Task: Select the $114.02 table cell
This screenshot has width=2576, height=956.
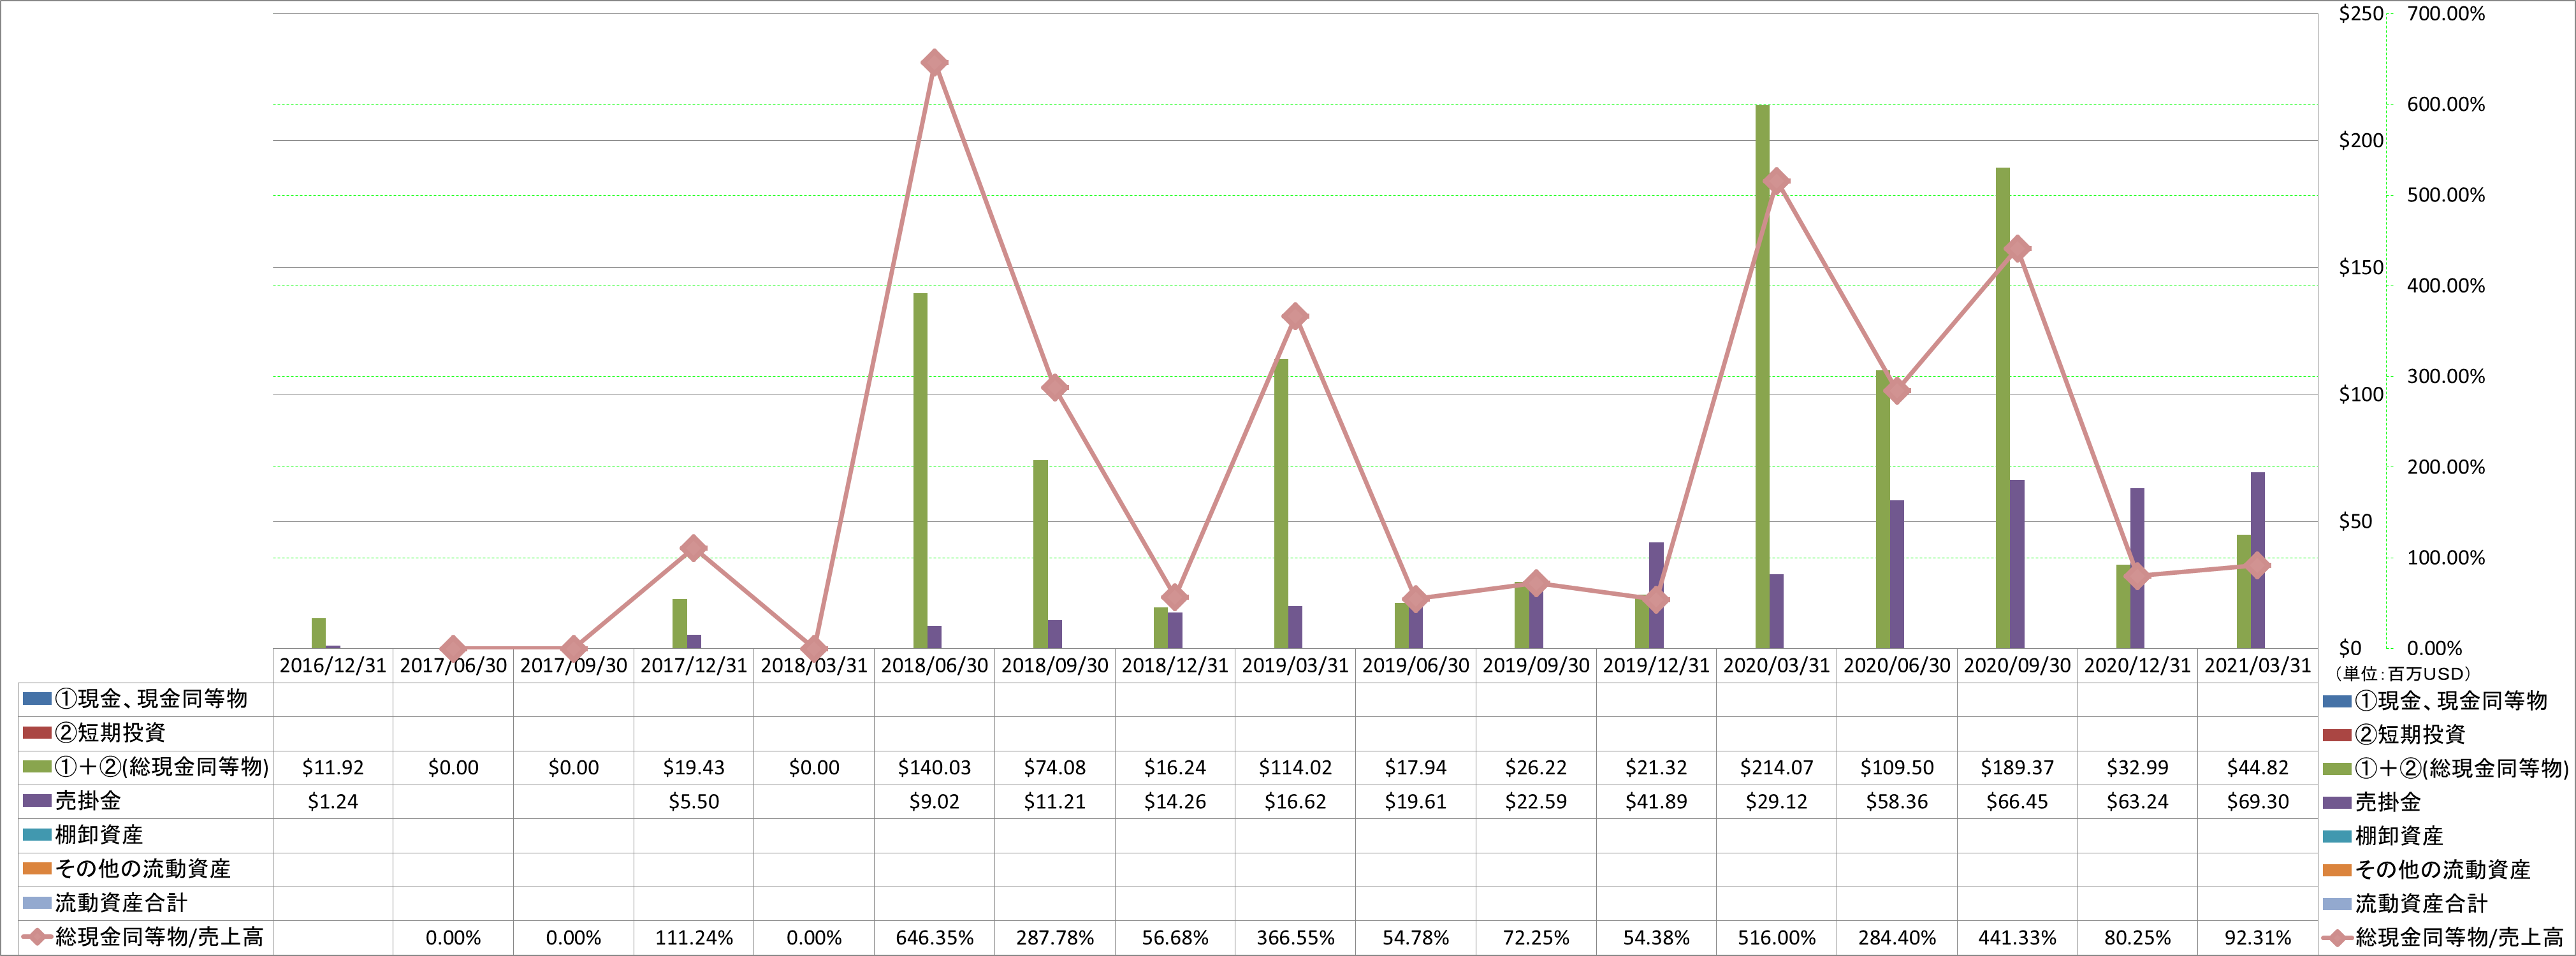Action: pyautogui.click(x=1295, y=768)
